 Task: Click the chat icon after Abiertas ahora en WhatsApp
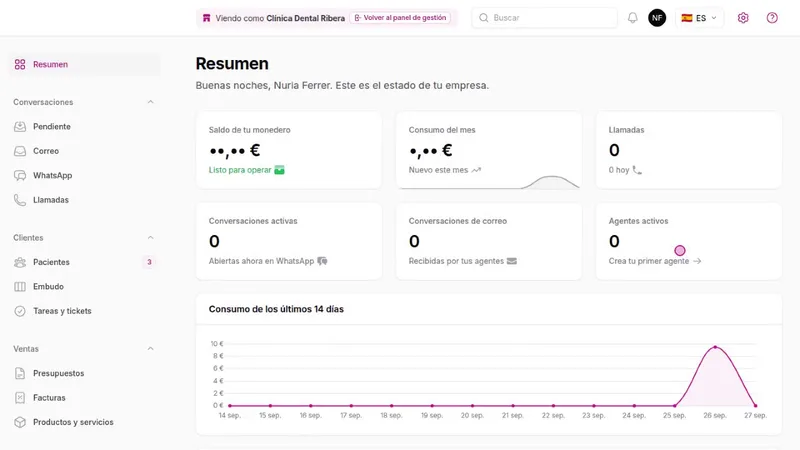tap(322, 261)
